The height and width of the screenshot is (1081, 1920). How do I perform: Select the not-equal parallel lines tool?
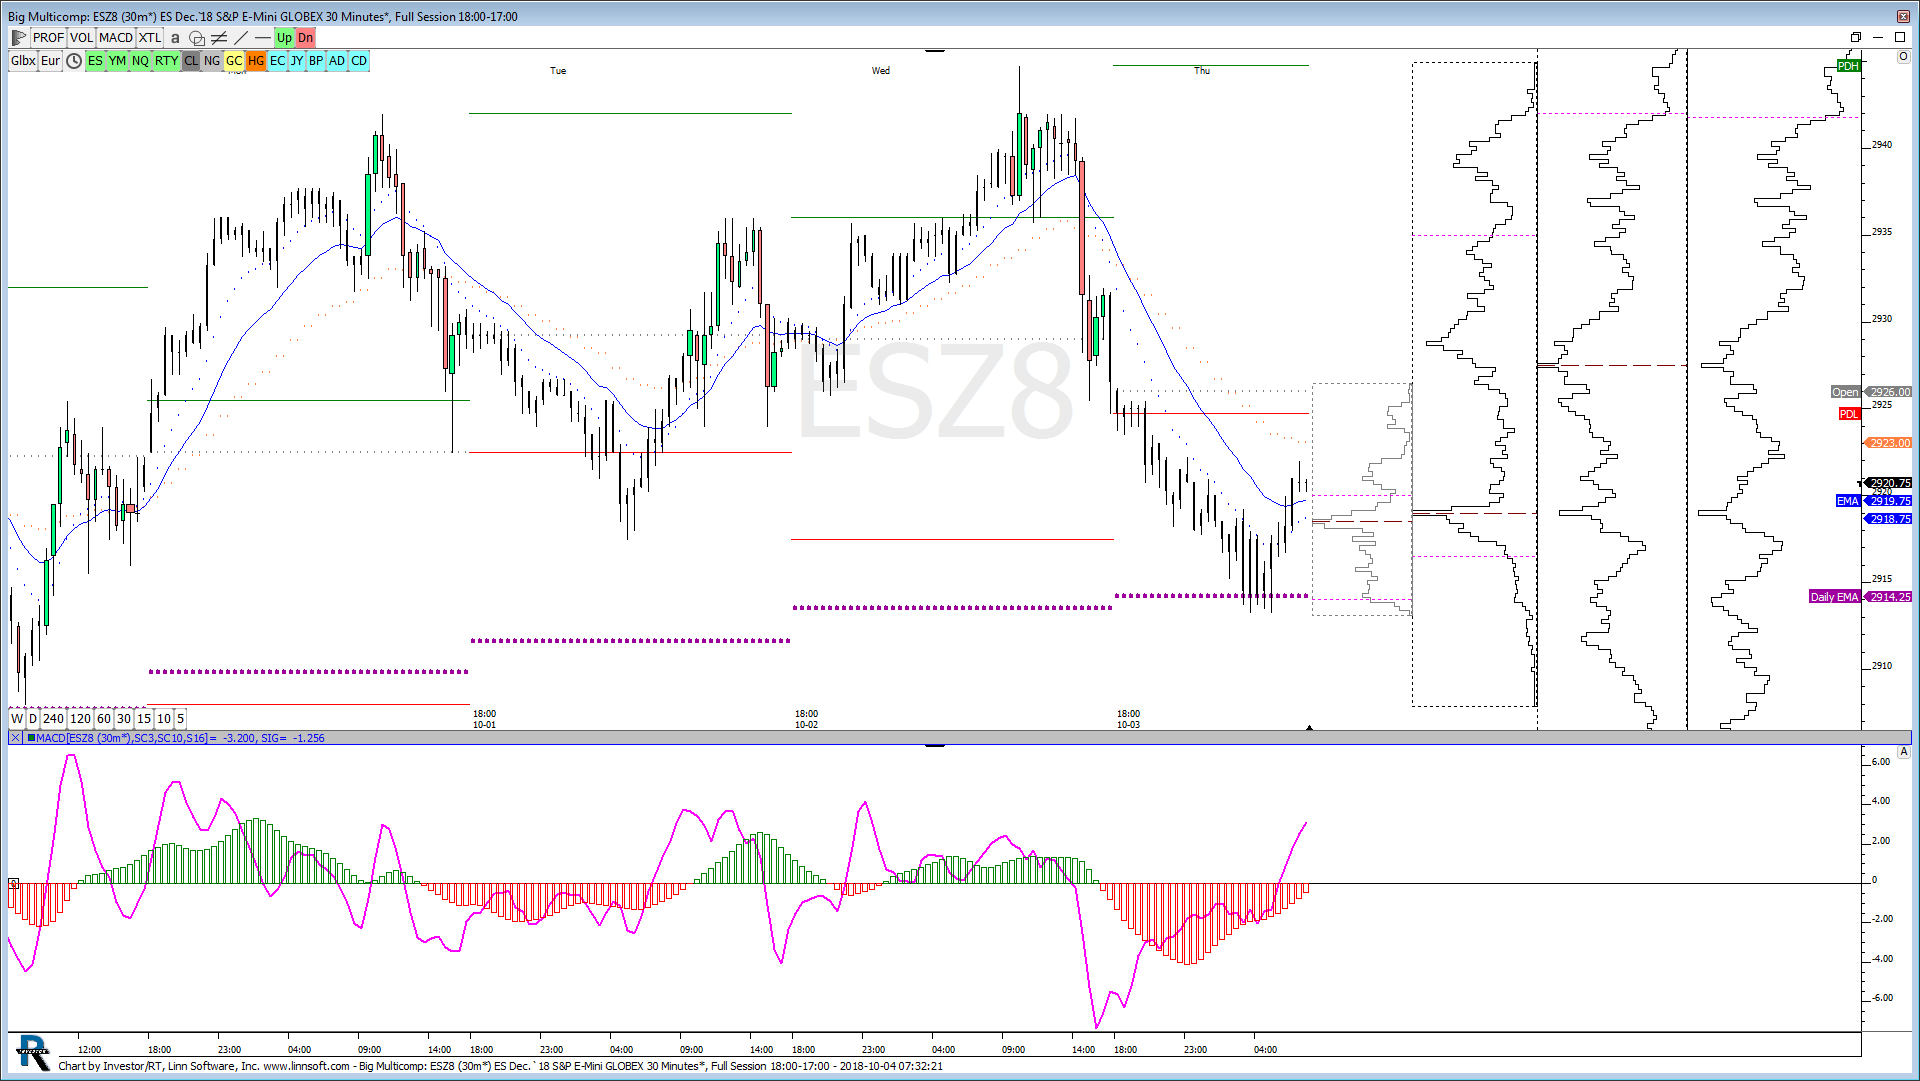(219, 38)
